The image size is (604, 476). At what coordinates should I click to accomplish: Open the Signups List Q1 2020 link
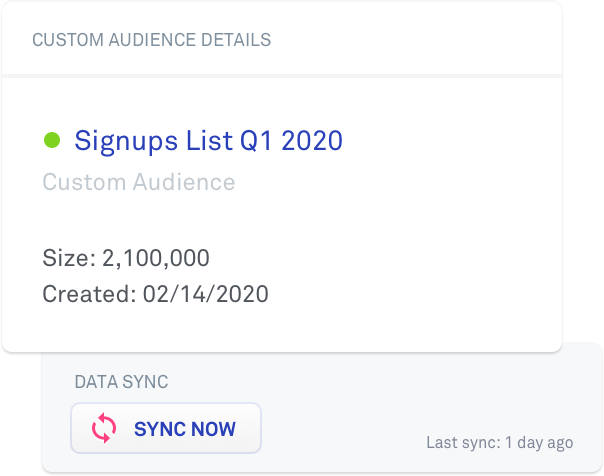coord(208,141)
